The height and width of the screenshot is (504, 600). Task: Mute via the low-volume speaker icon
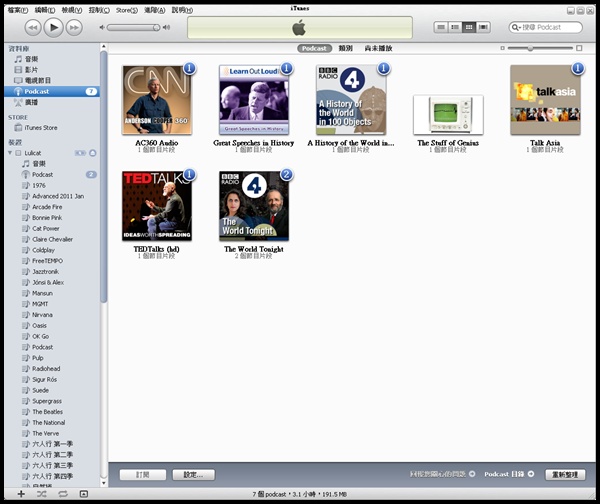pyautogui.click(x=102, y=28)
